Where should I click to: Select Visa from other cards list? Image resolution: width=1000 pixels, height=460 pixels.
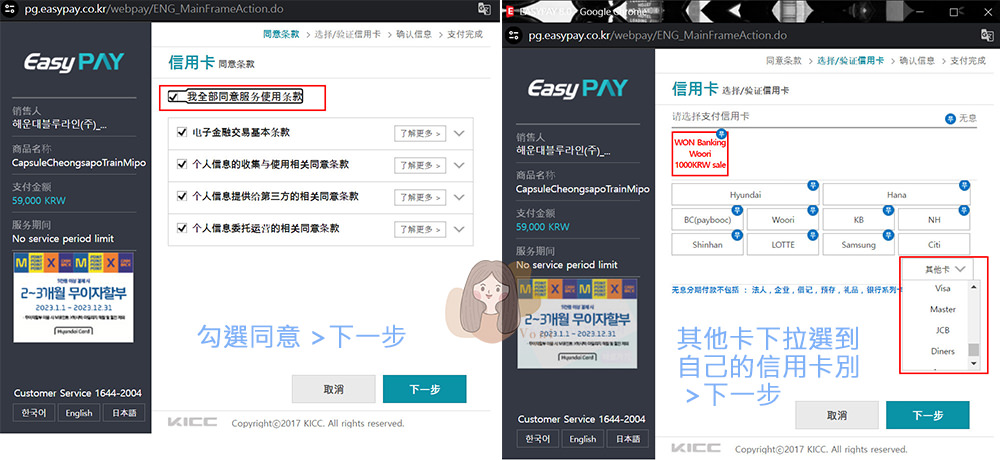coord(942,288)
